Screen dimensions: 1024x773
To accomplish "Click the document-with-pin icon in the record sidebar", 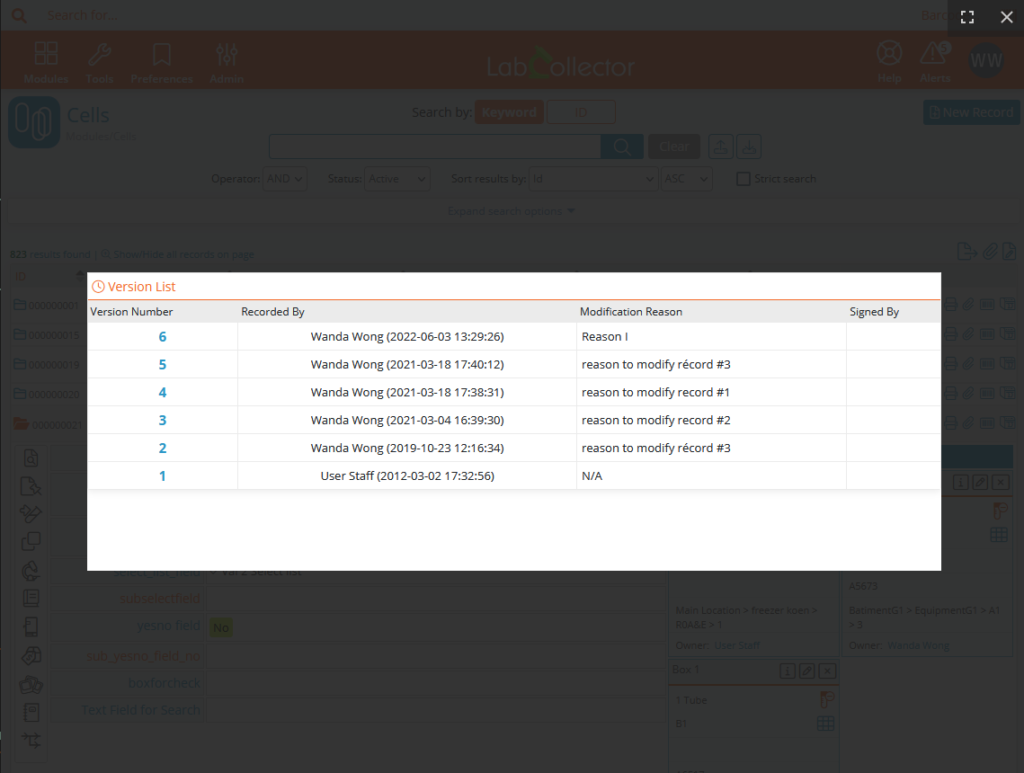I will 31,486.
